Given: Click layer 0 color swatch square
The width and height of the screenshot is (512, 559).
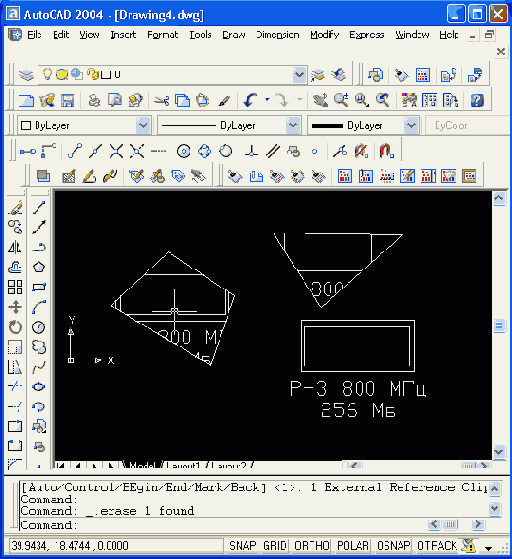Looking at the screenshot, I should (106, 75).
